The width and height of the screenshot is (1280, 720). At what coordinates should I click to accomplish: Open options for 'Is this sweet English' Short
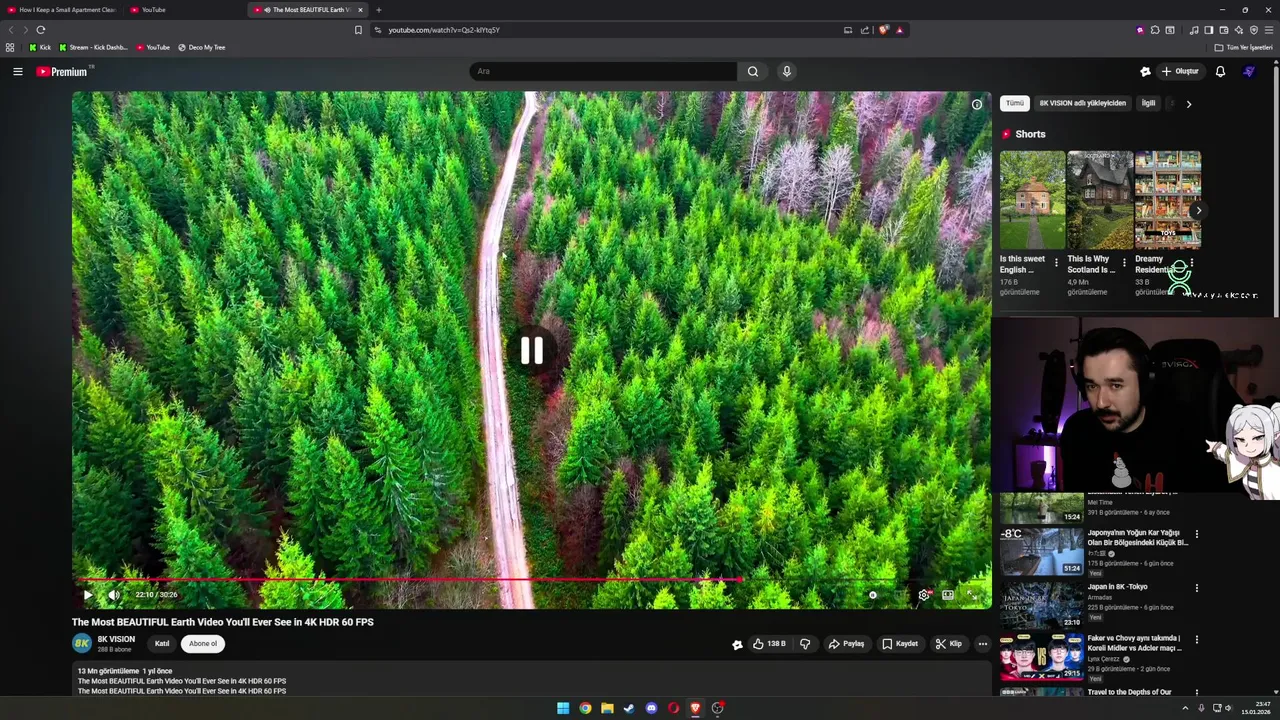tap(1056, 263)
